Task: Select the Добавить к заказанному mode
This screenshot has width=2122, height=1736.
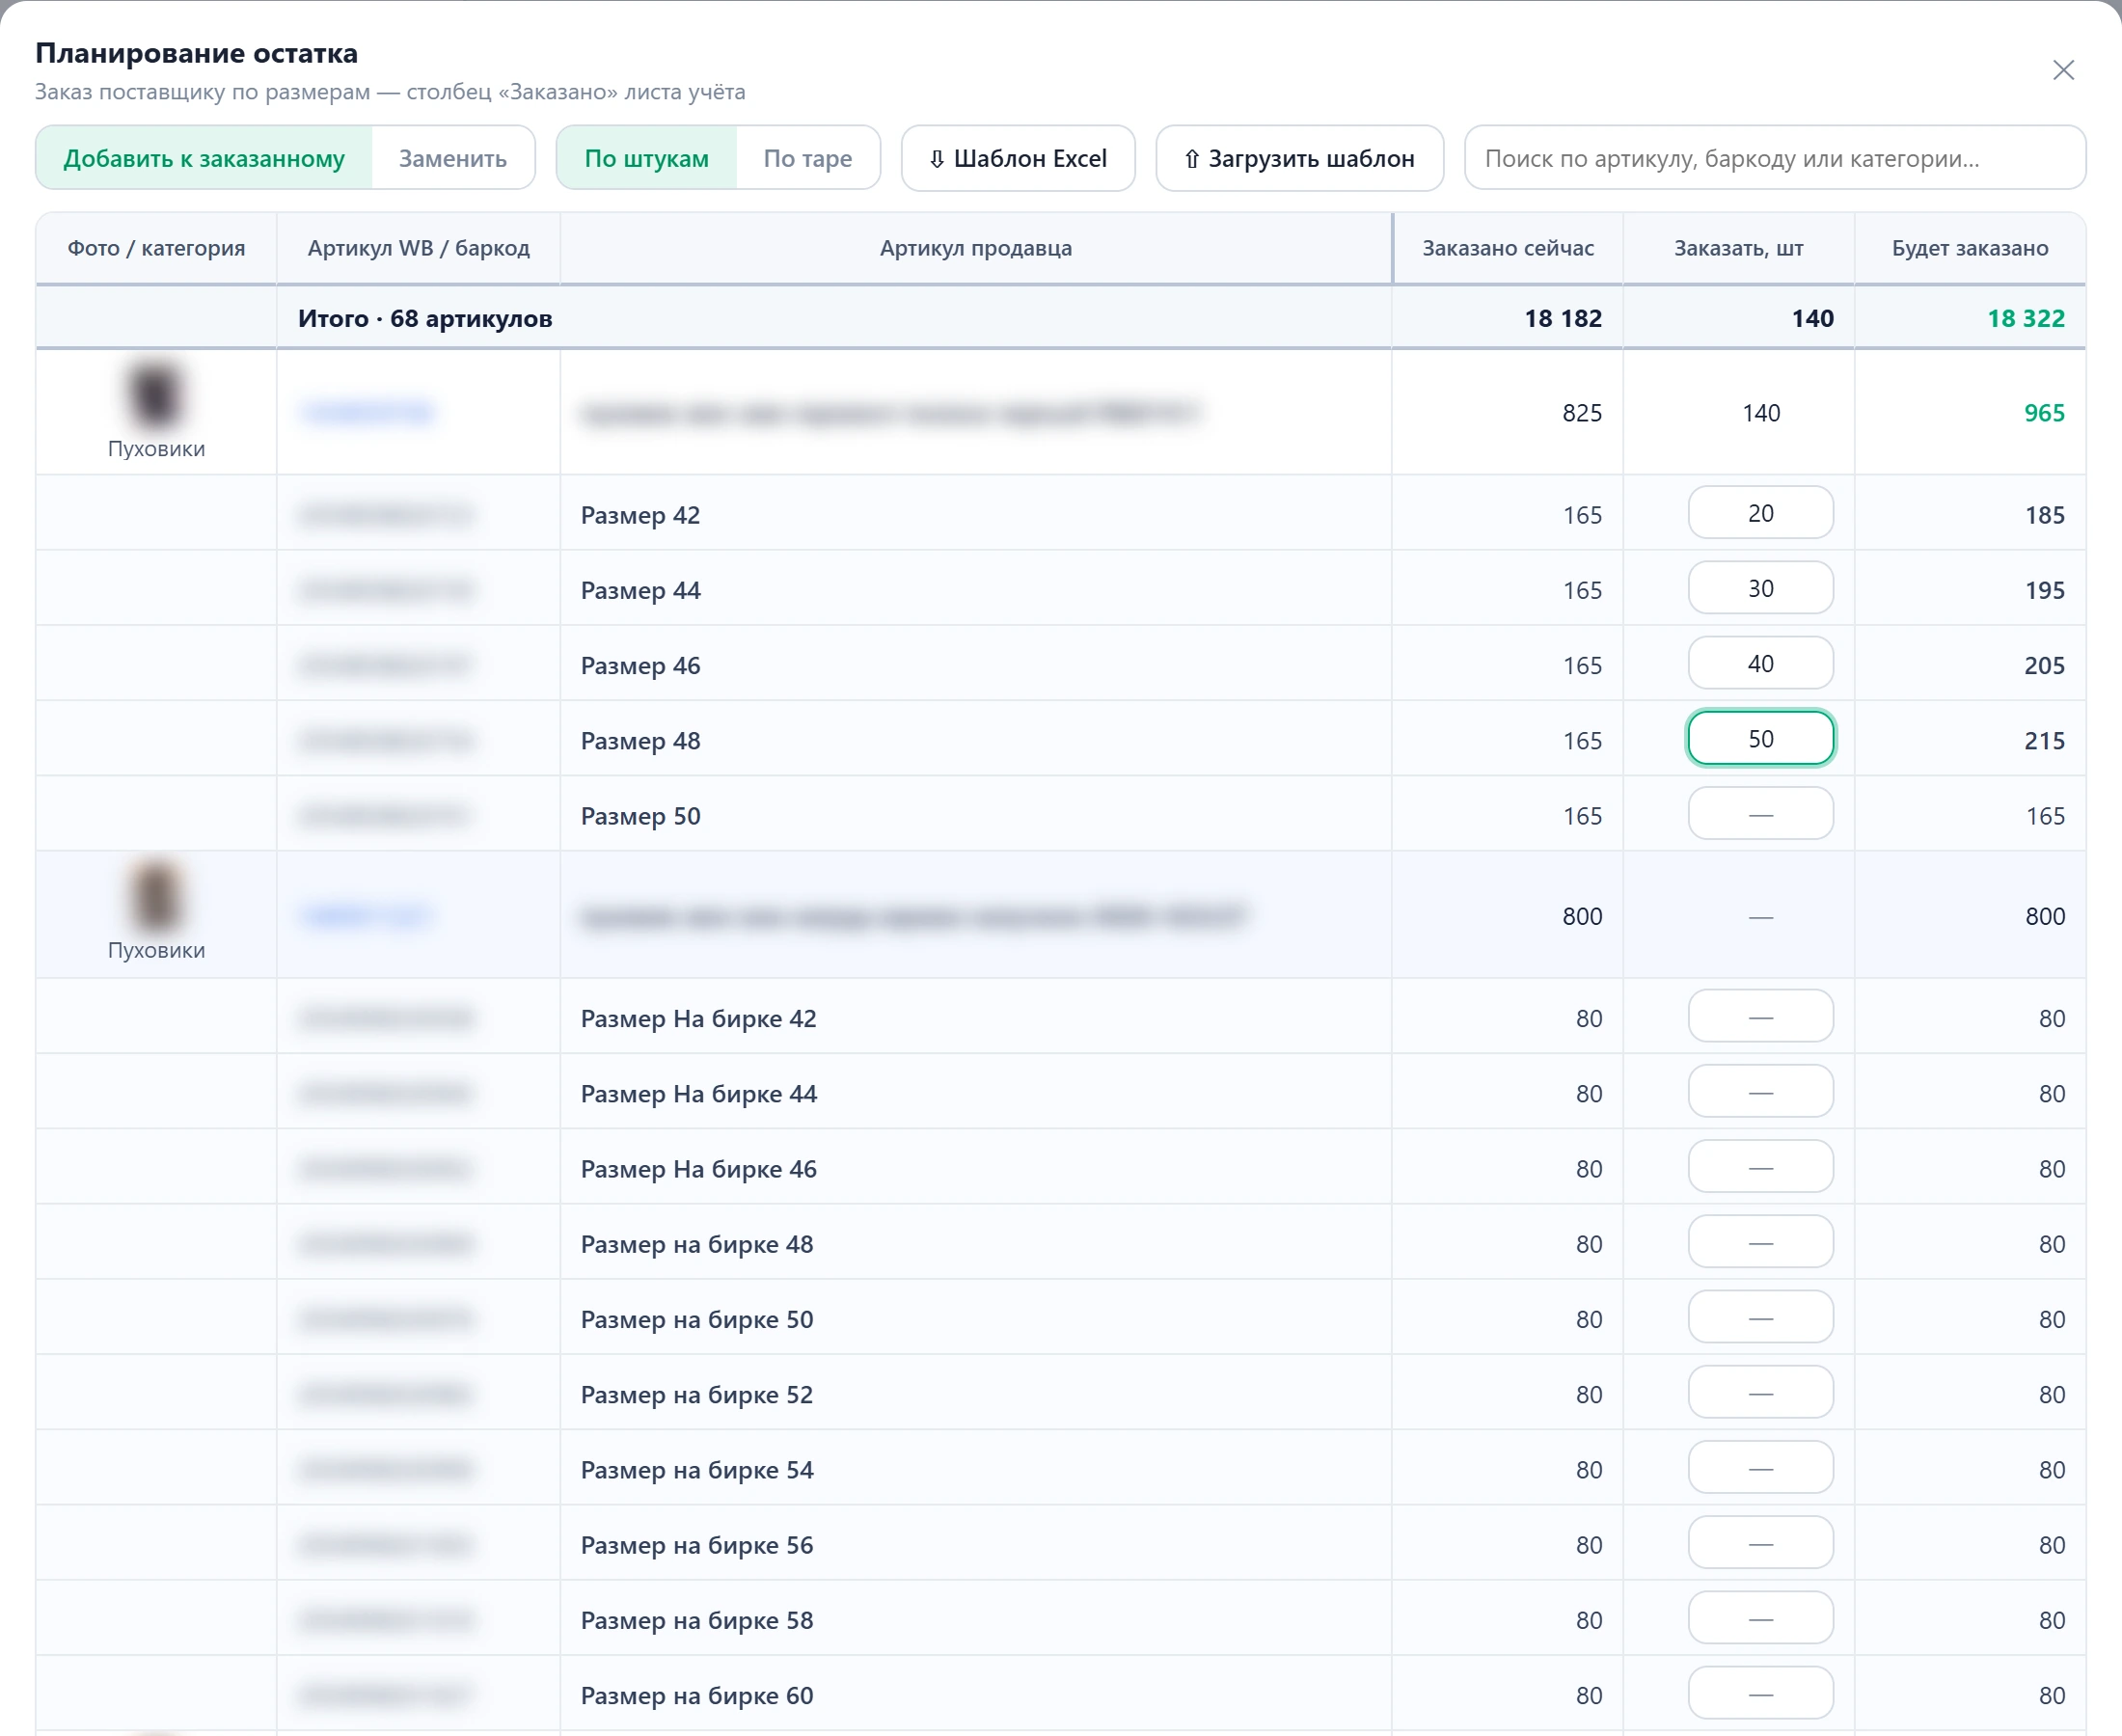Action: click(204, 158)
